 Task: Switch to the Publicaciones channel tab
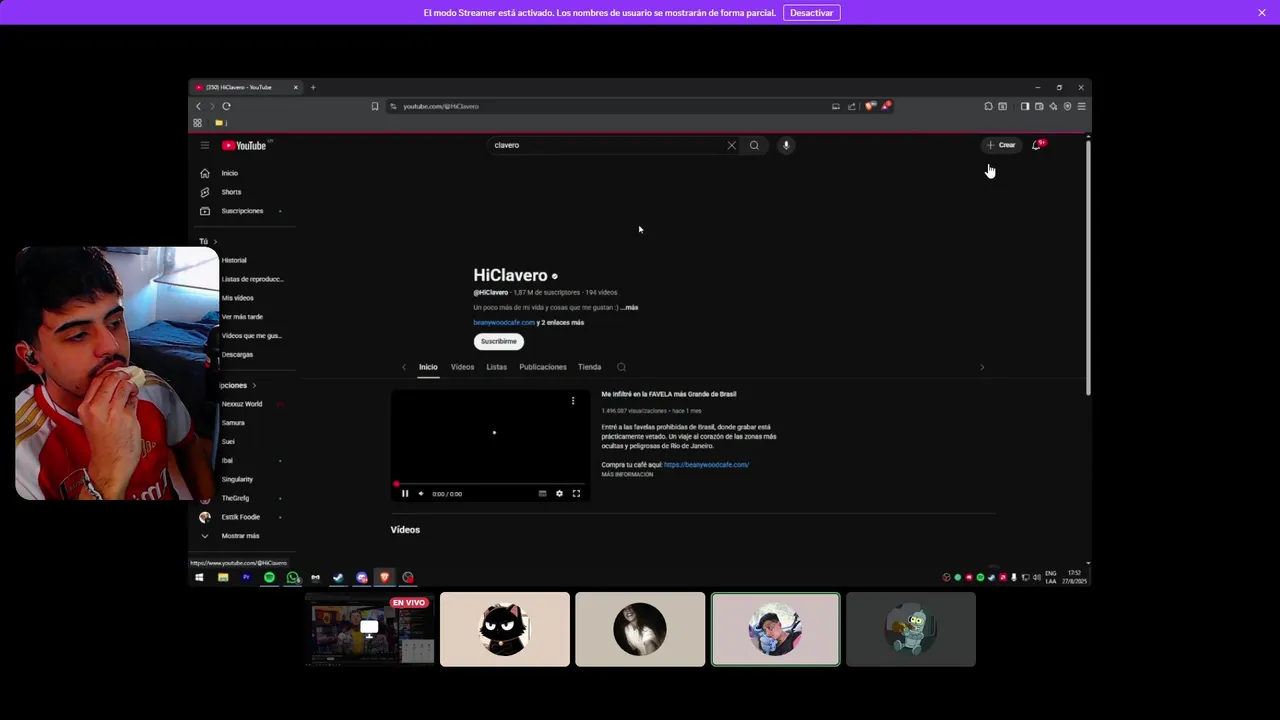click(543, 367)
